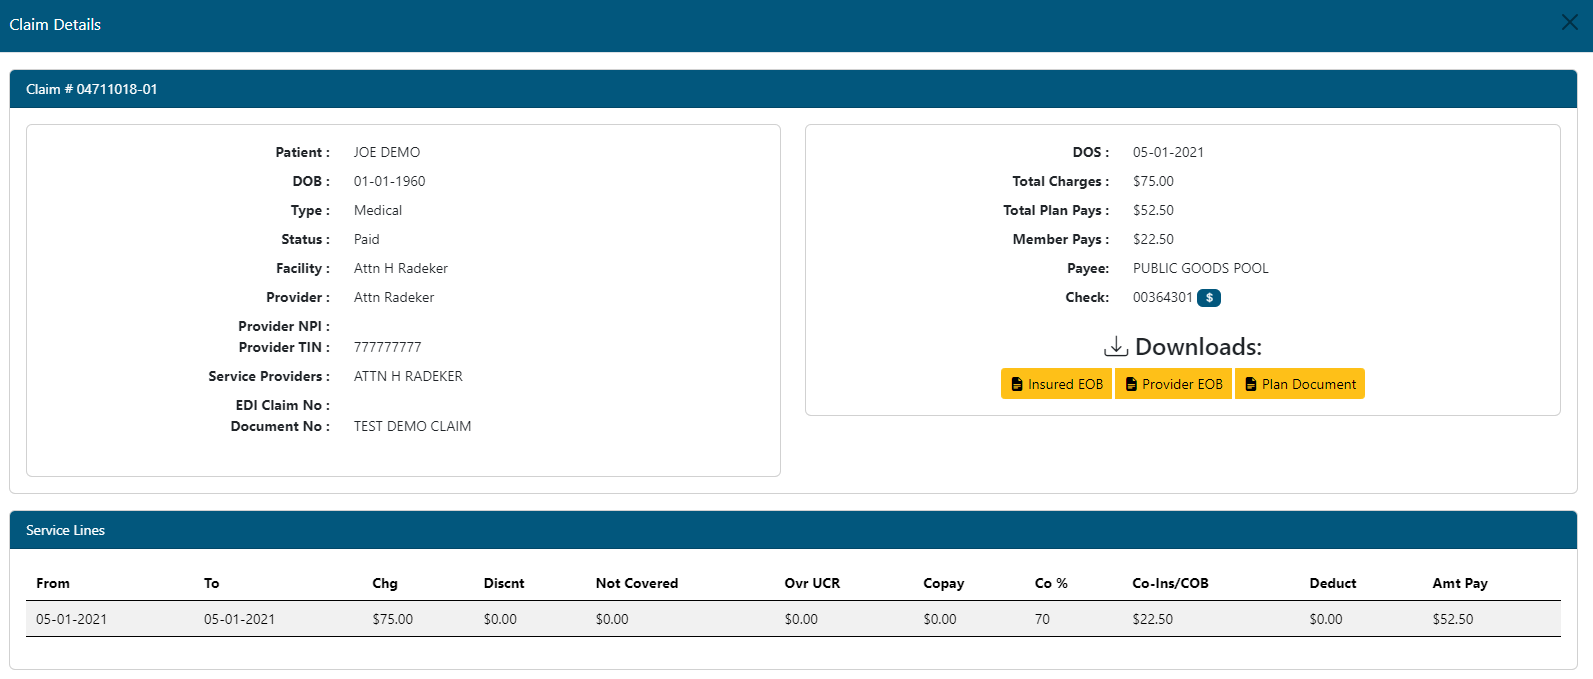Click the To date cell in the service line
This screenshot has width=1593, height=679.
[240, 619]
